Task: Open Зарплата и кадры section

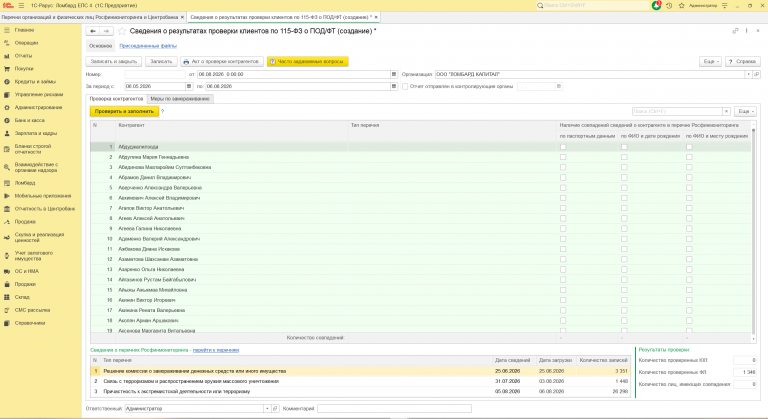Action: point(35,133)
